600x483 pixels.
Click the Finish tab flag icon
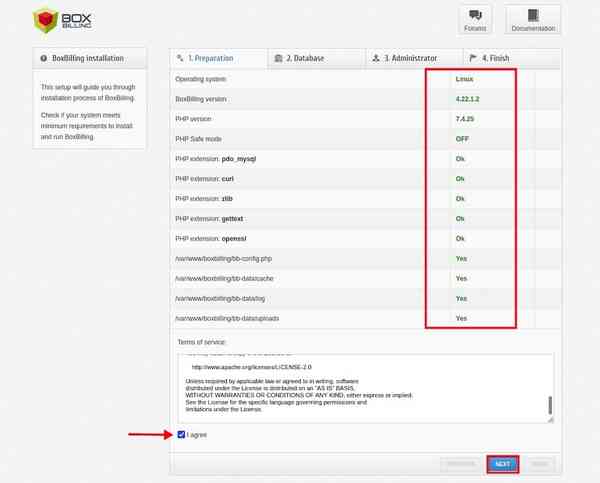473,58
